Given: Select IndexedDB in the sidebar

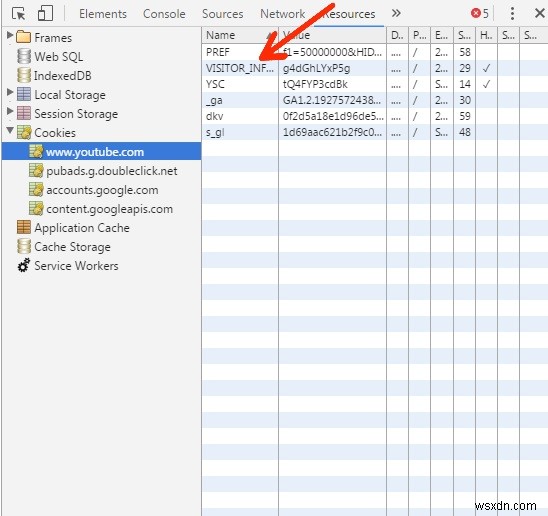Looking at the screenshot, I should point(63,76).
